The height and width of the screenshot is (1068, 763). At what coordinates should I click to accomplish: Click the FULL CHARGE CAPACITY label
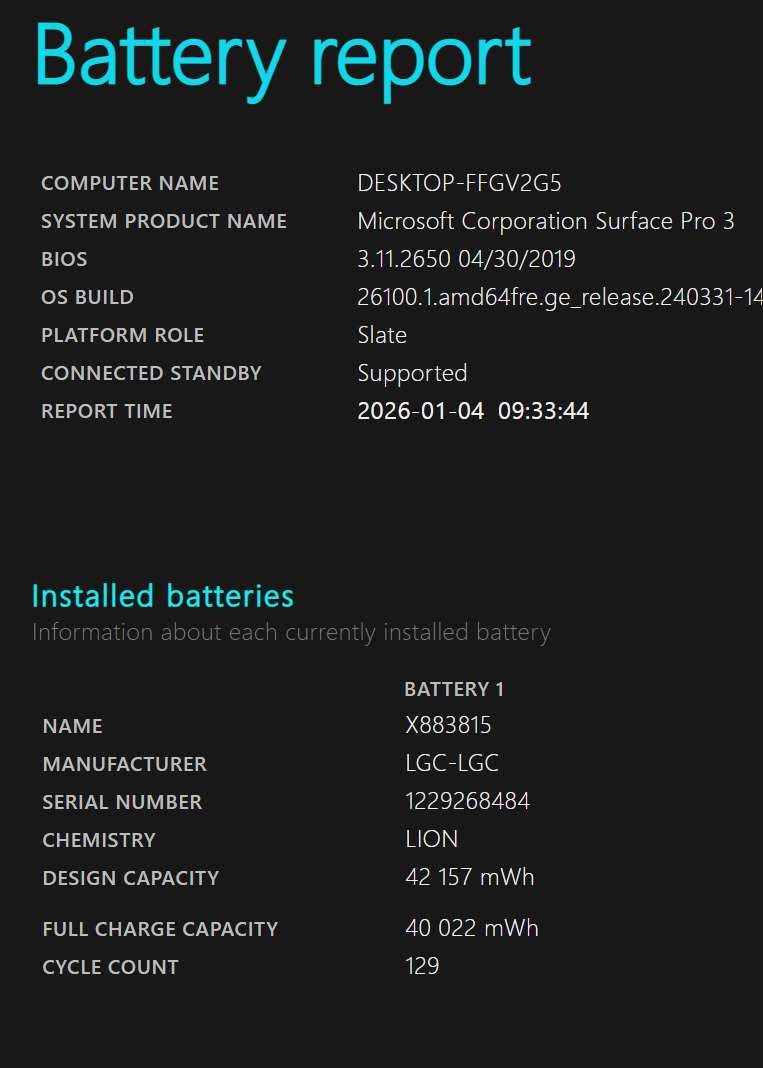pos(160,930)
